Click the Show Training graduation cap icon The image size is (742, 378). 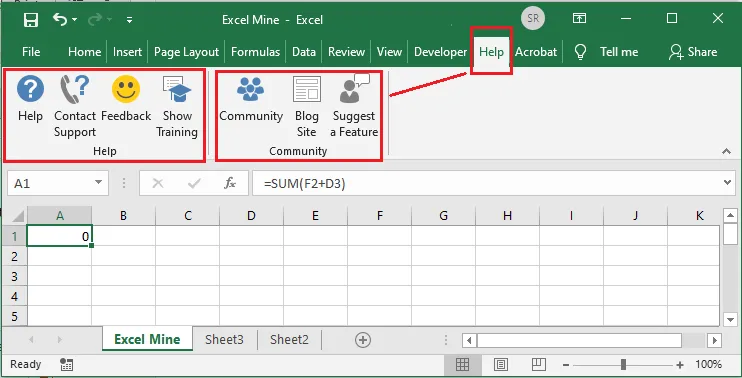pyautogui.click(x=177, y=89)
